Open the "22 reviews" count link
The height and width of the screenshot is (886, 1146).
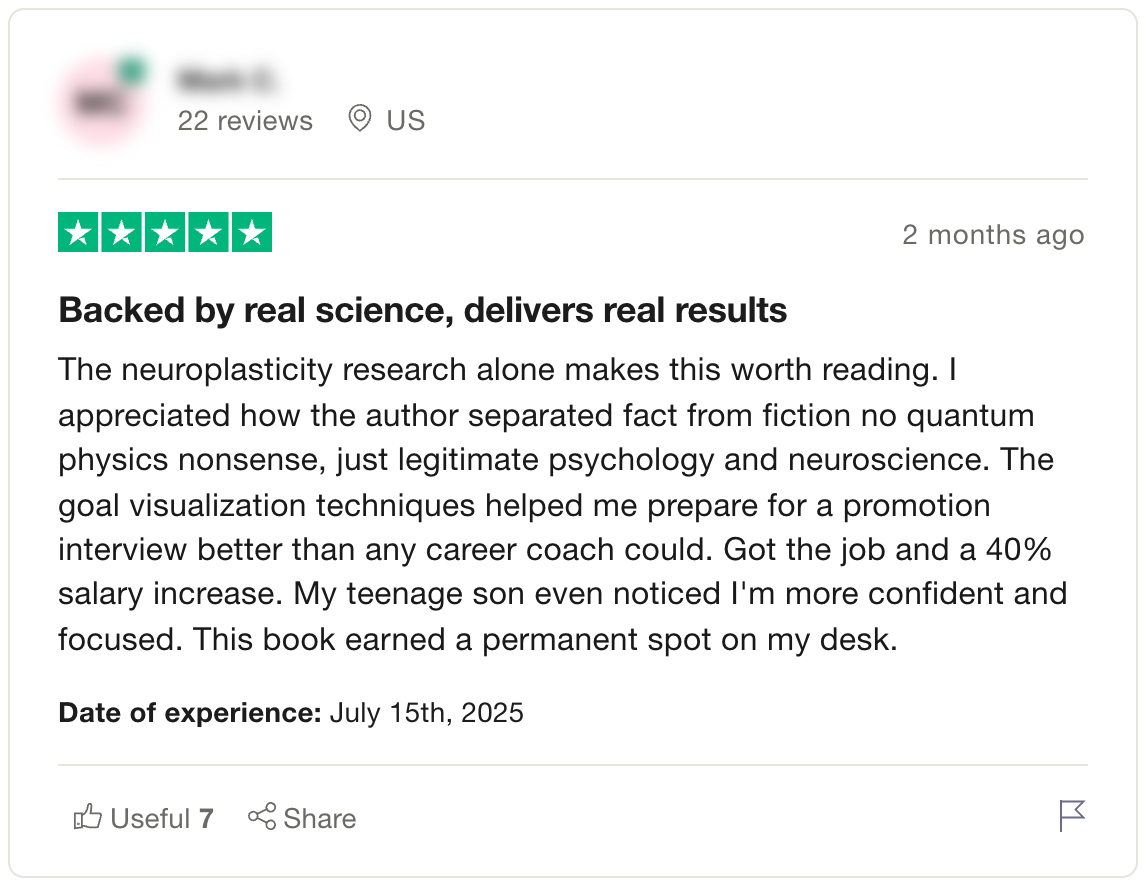click(x=245, y=121)
